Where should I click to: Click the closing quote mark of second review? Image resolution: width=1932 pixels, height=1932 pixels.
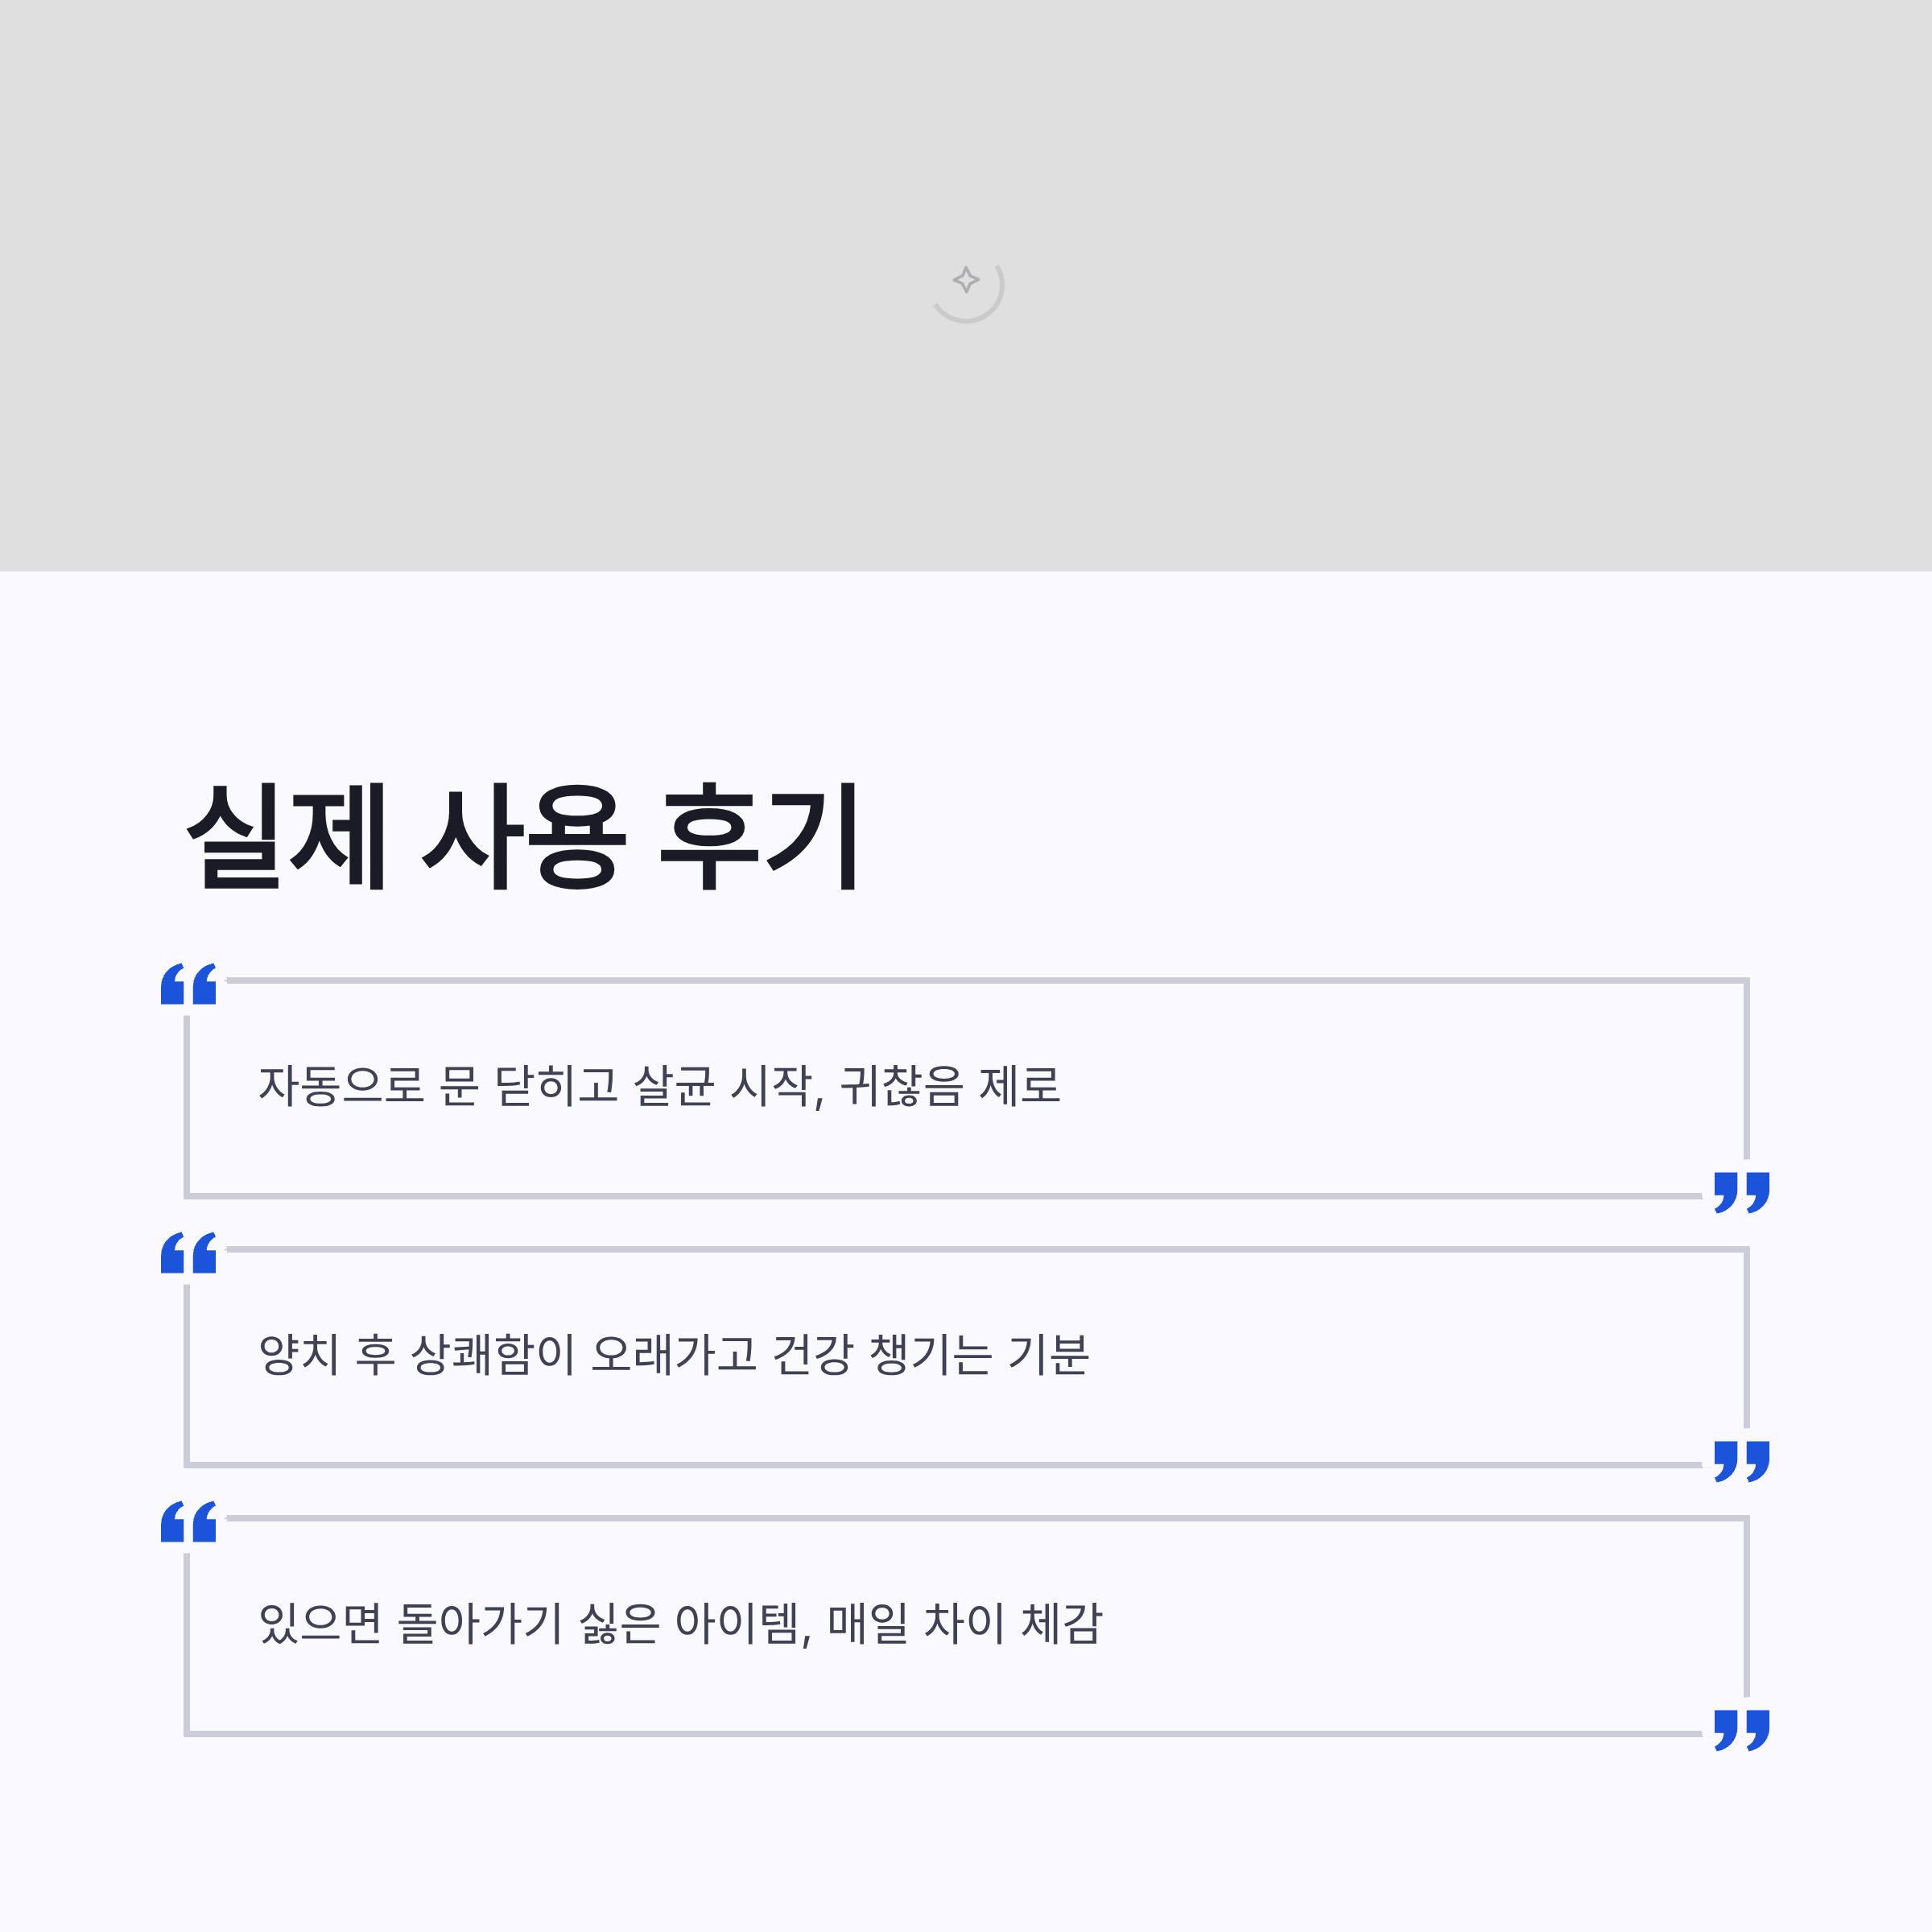1741,1461
